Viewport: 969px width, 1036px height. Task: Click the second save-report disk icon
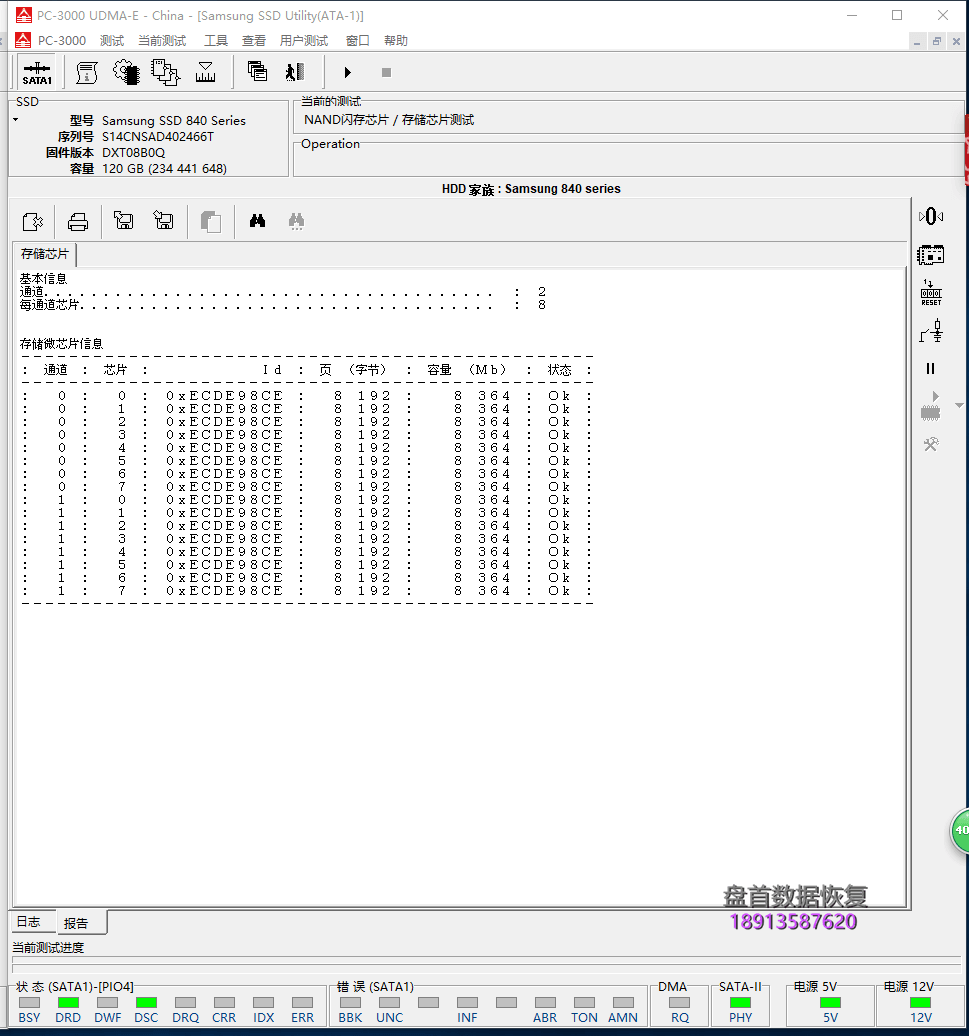pos(163,220)
